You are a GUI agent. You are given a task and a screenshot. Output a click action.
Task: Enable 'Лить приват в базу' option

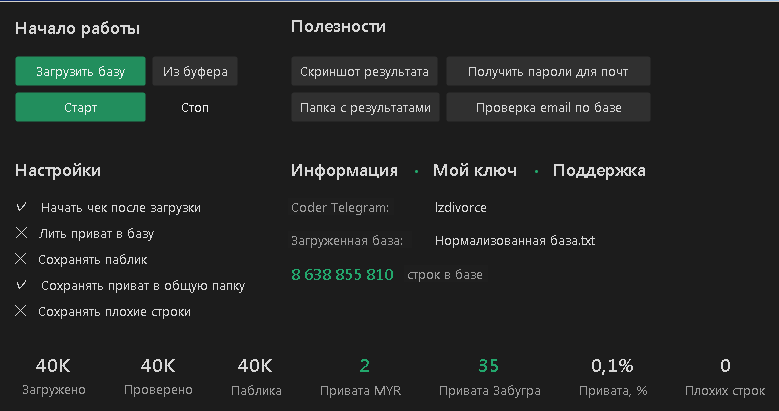pyautogui.click(x=22, y=233)
